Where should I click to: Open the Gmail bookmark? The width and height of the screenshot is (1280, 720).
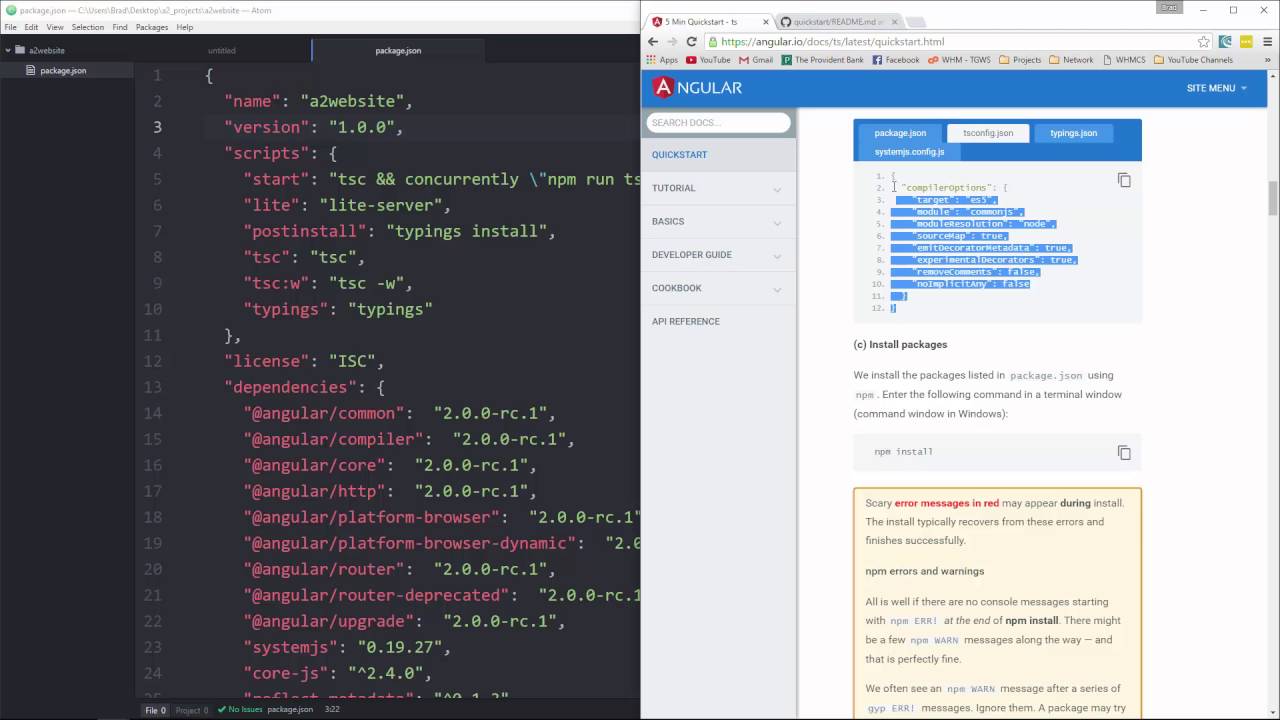pyautogui.click(x=756, y=60)
